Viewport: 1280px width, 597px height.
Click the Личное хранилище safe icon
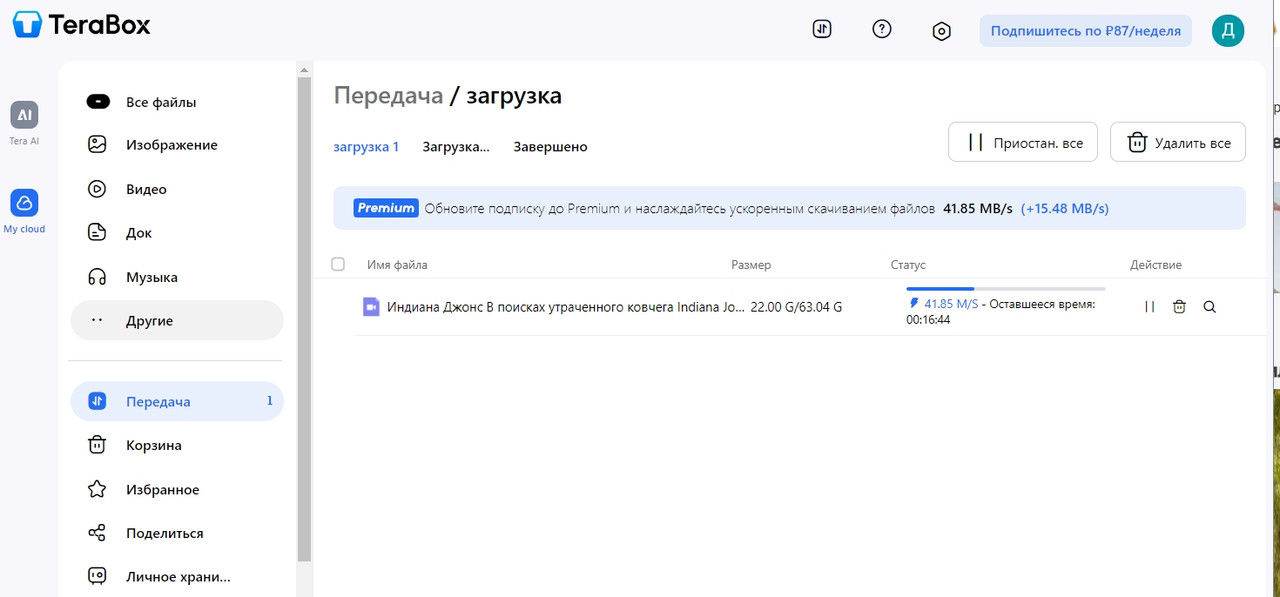tap(97, 576)
